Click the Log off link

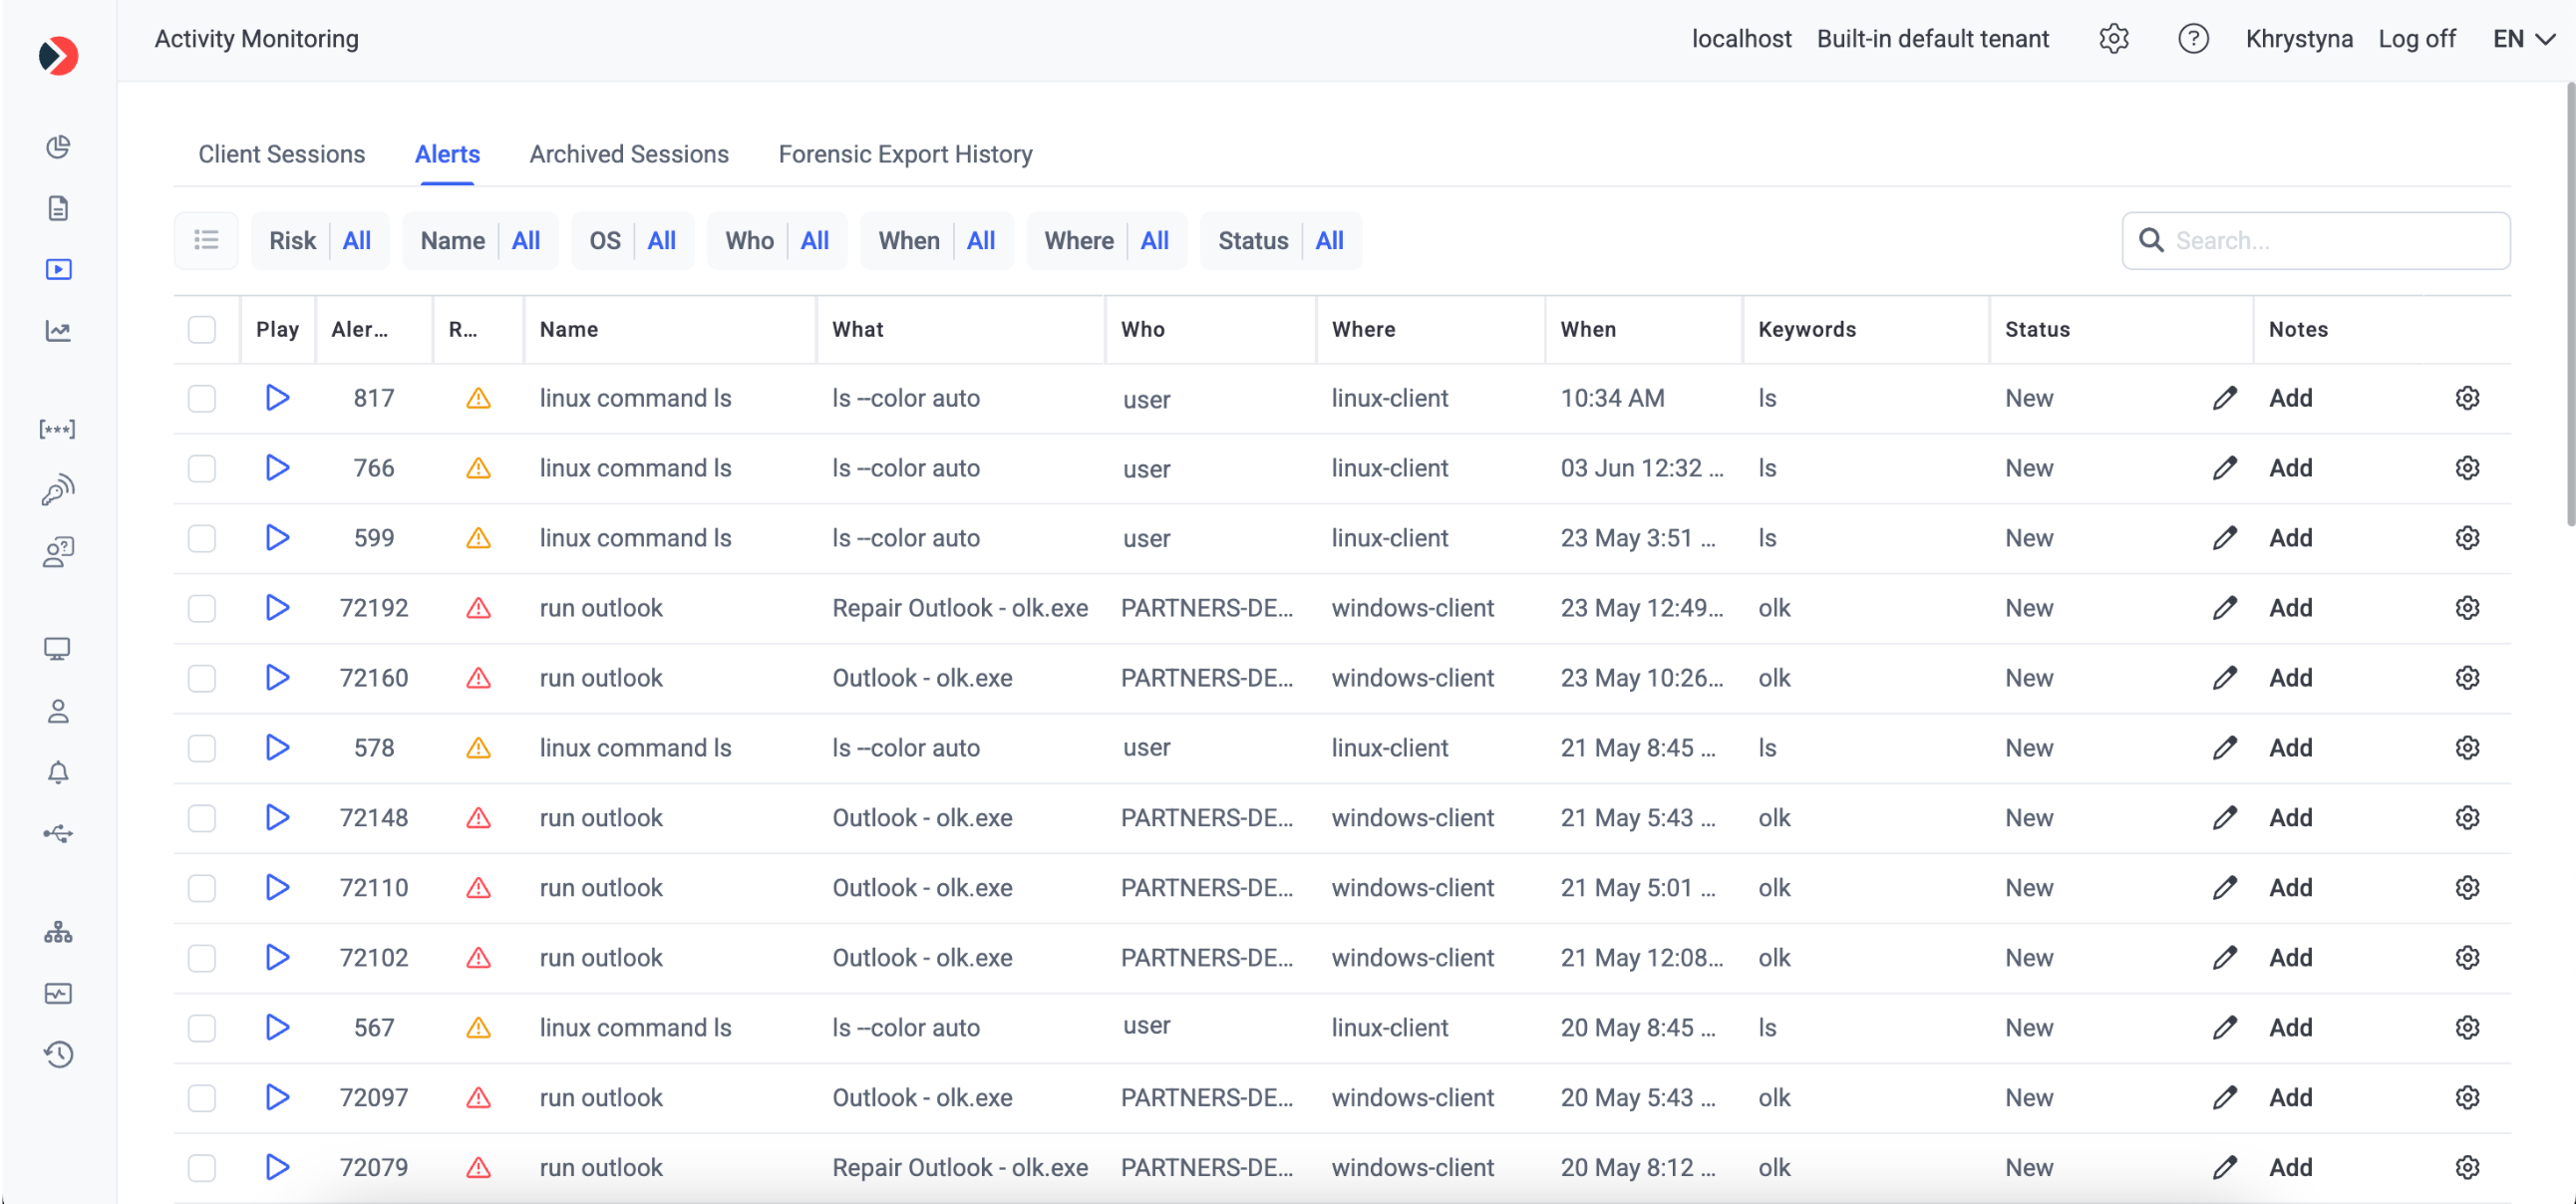pyautogui.click(x=2416, y=39)
